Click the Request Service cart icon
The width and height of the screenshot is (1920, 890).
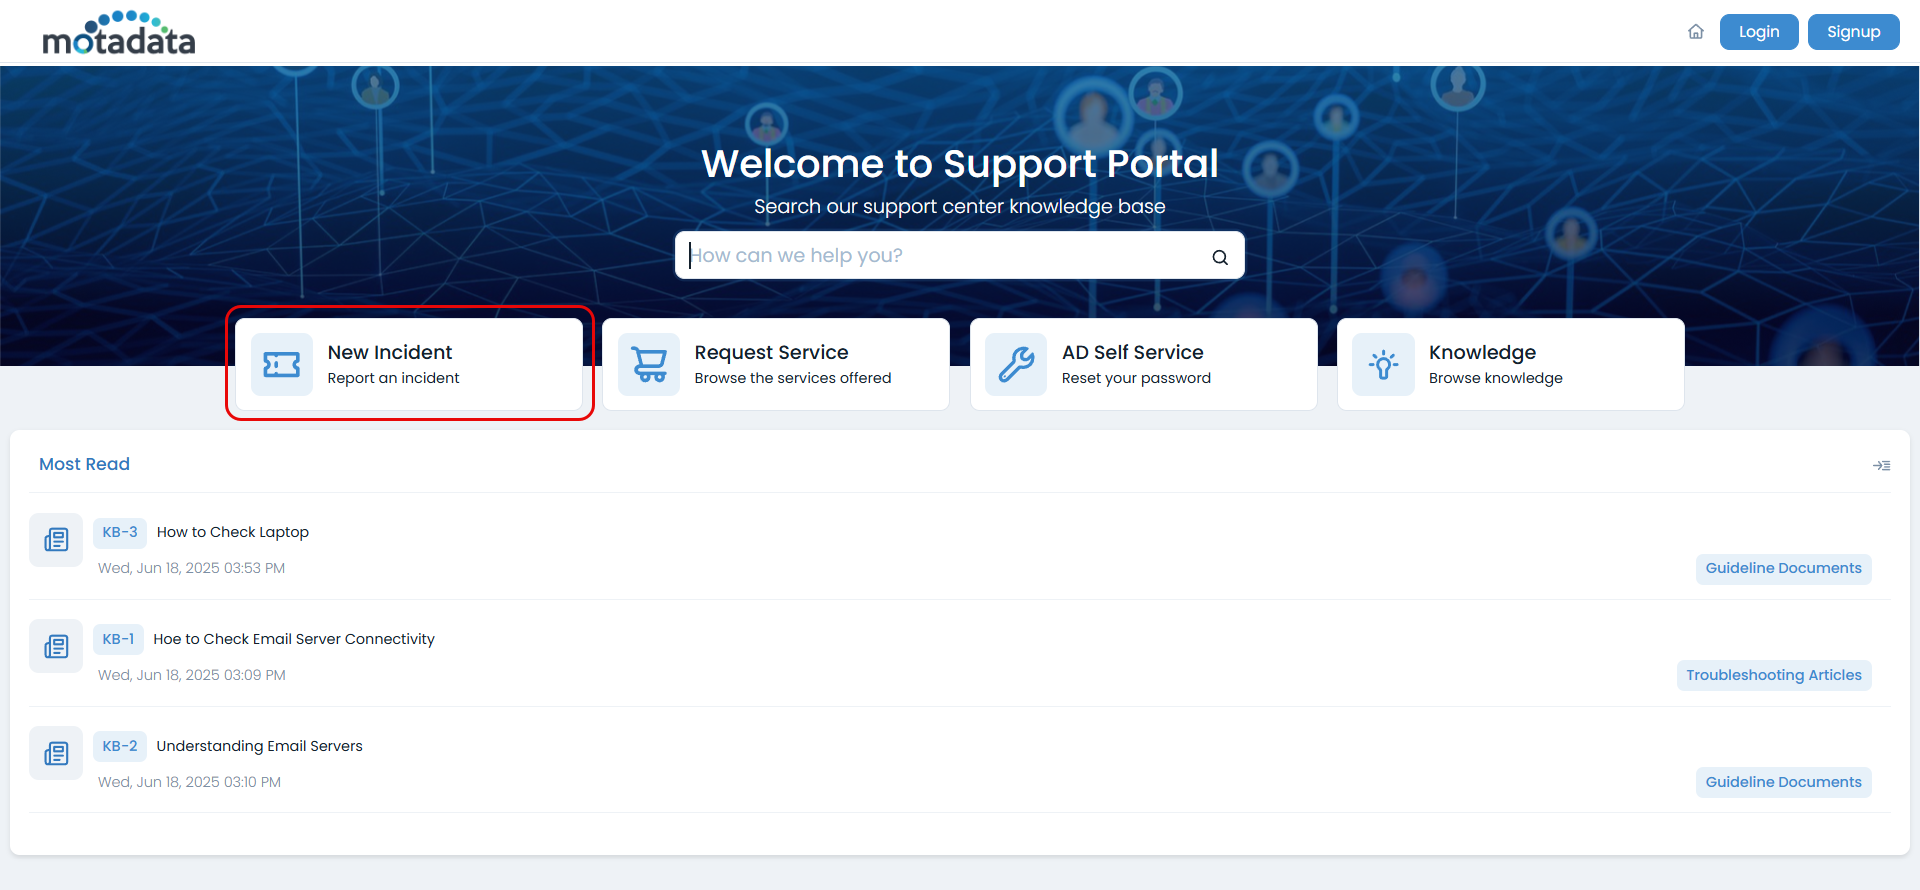[649, 365]
